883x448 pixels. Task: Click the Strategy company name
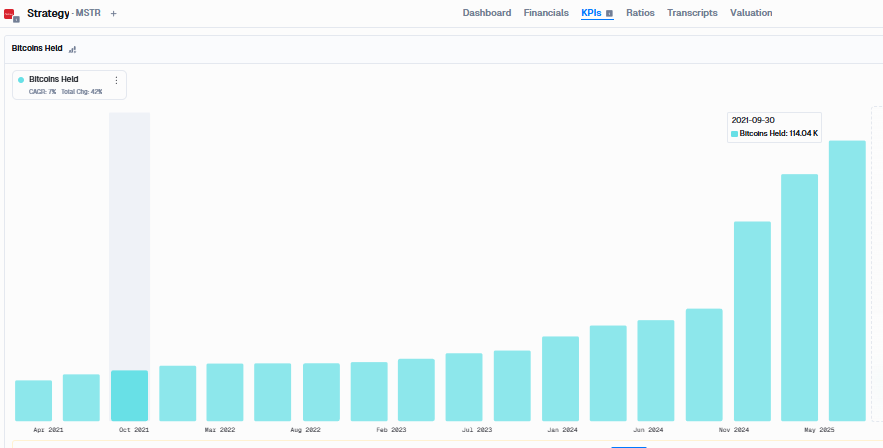pos(48,13)
